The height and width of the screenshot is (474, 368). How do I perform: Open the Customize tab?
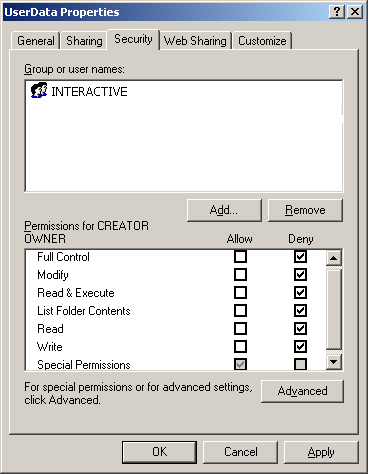pos(262,41)
